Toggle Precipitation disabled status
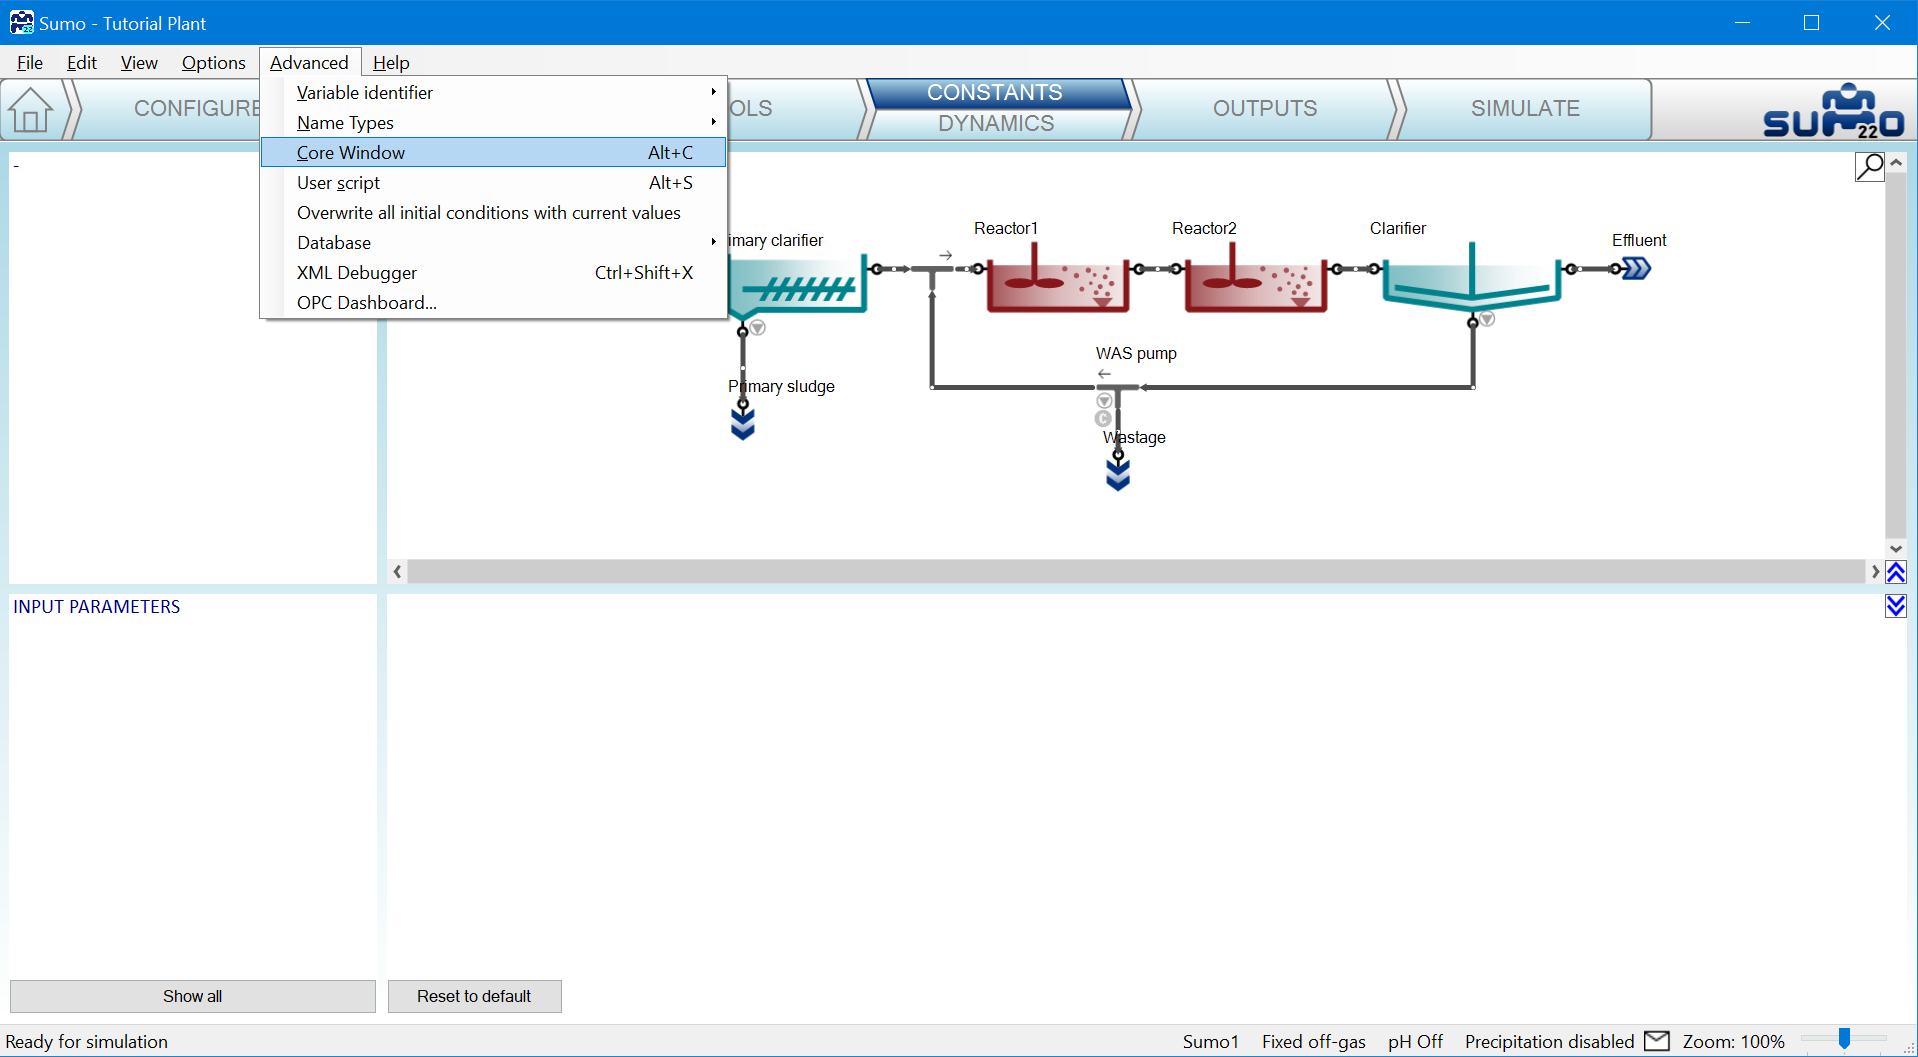The width and height of the screenshot is (1918, 1057). (1549, 1042)
